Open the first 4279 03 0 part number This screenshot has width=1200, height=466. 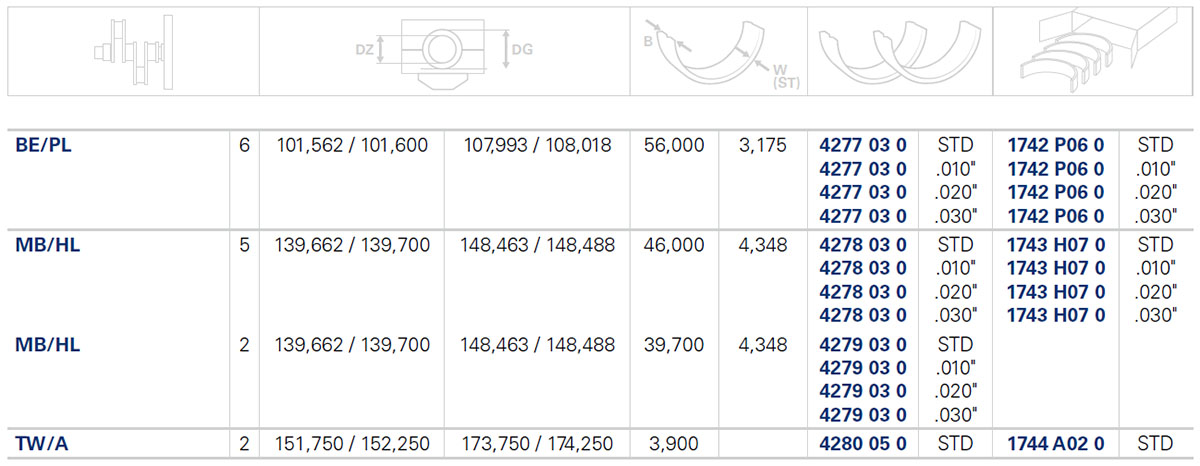pos(862,344)
